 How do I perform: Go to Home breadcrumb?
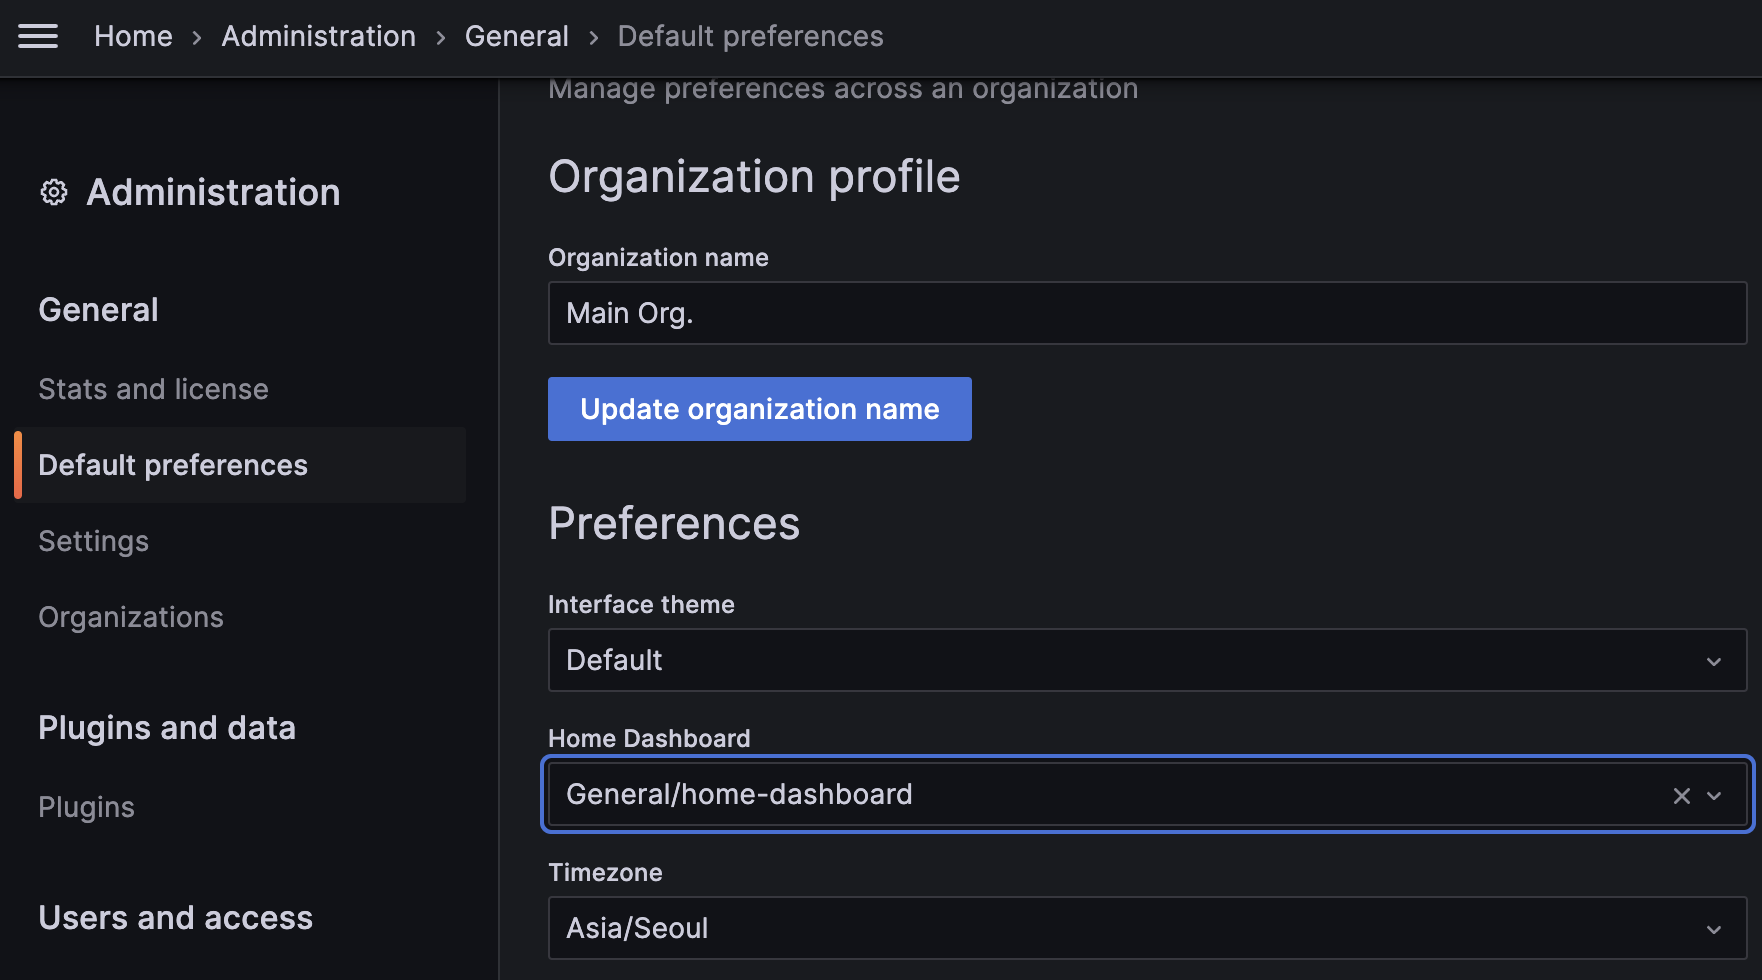pyautogui.click(x=133, y=37)
